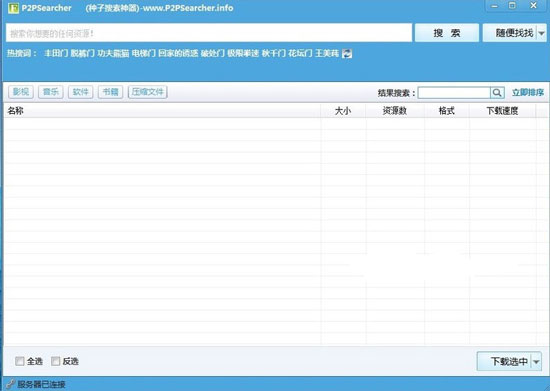Screen dimensions: 550x391
Task: Select hot keyword 极限车速
Action: [243, 53]
